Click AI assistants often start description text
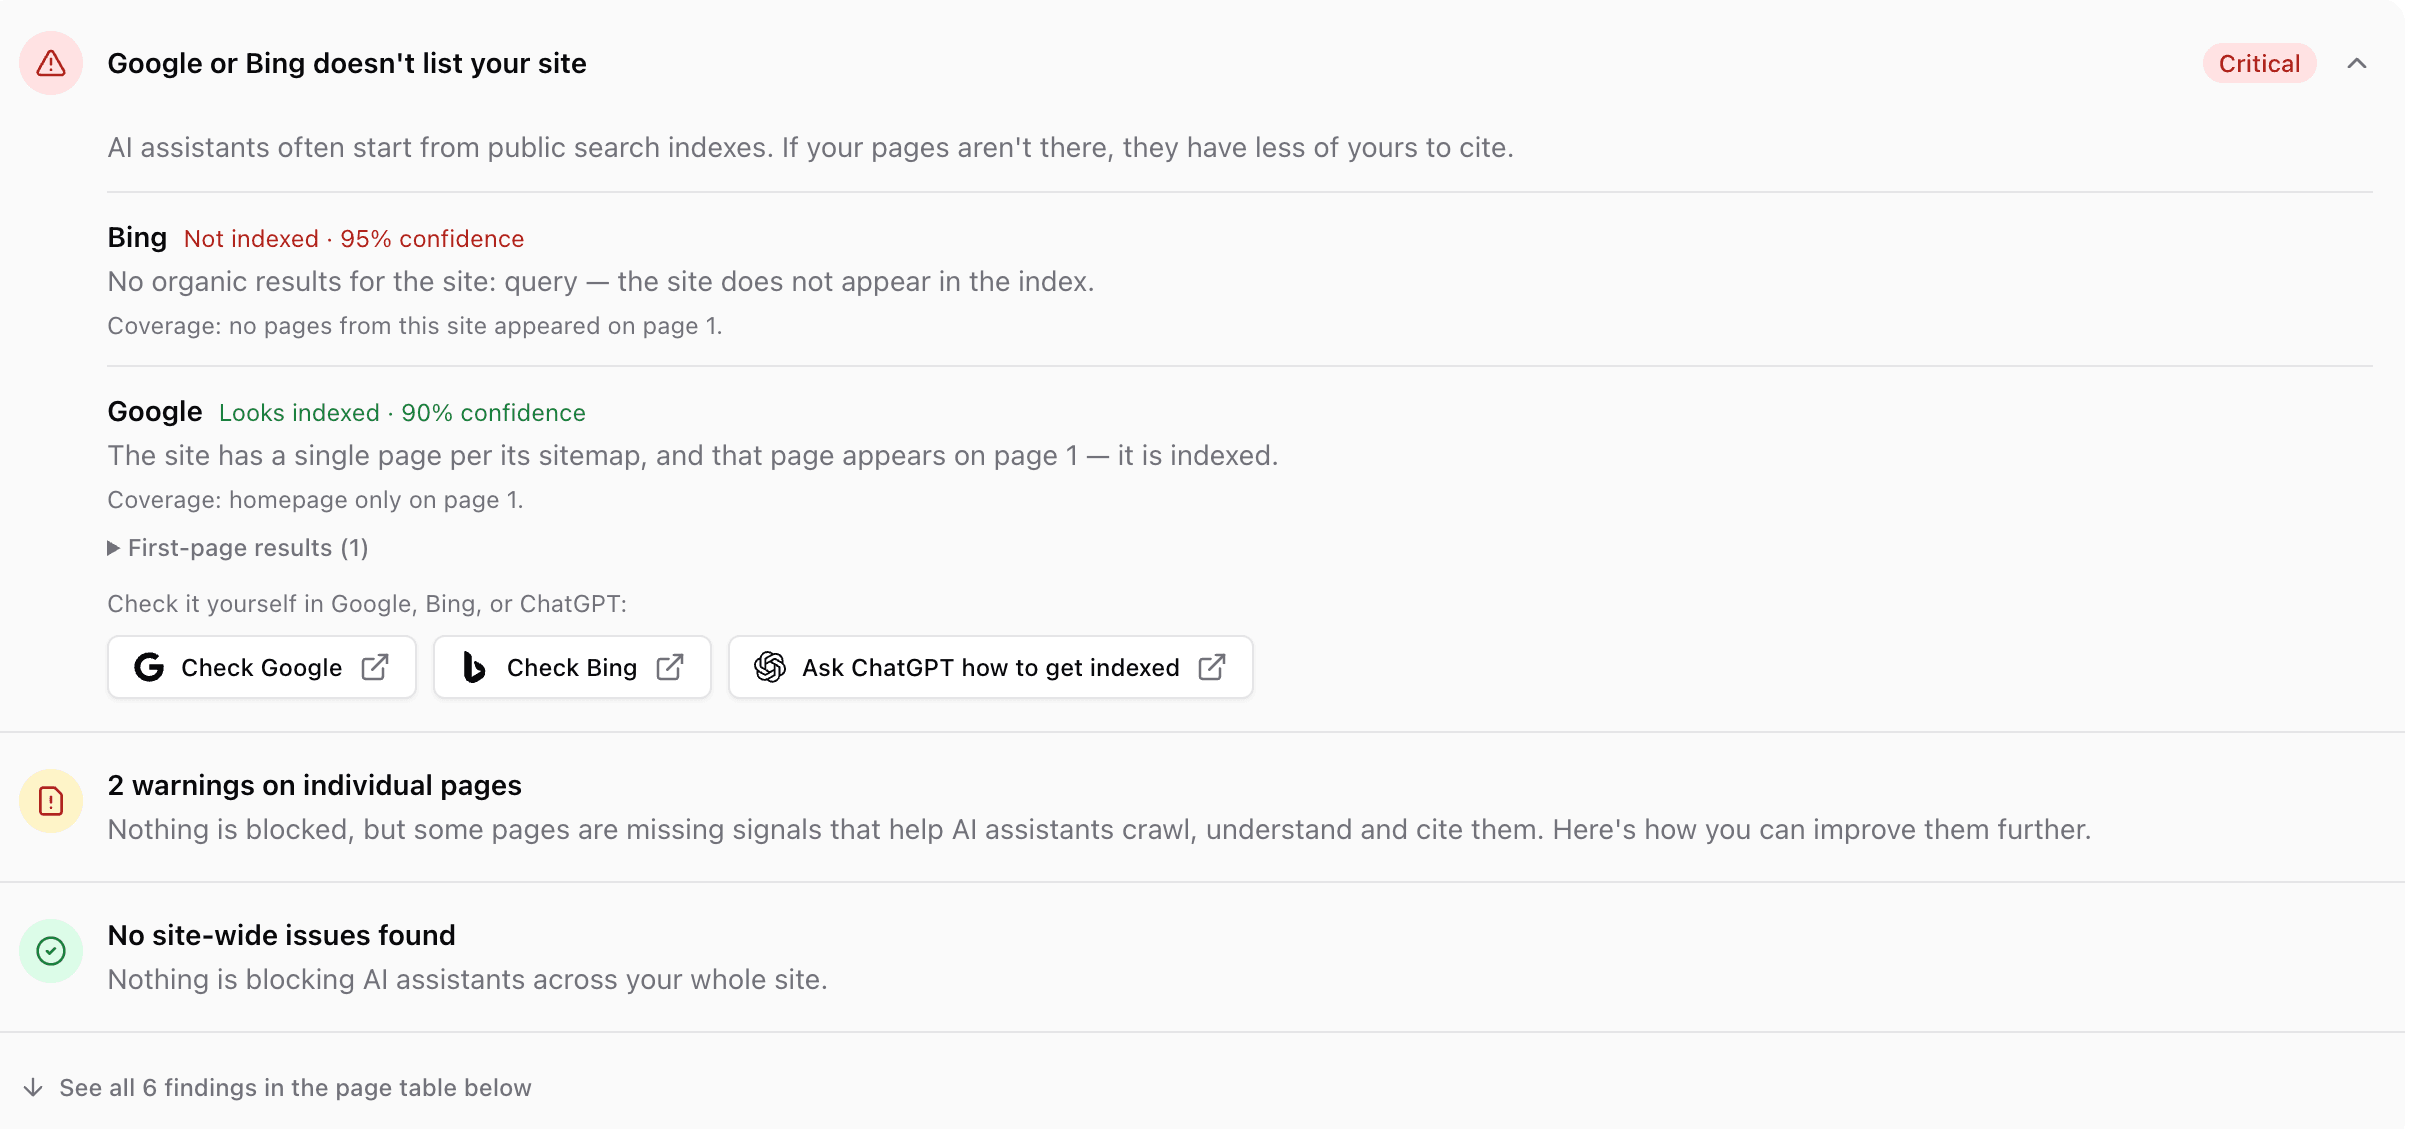The height and width of the screenshot is (1129, 2409). 811,148
